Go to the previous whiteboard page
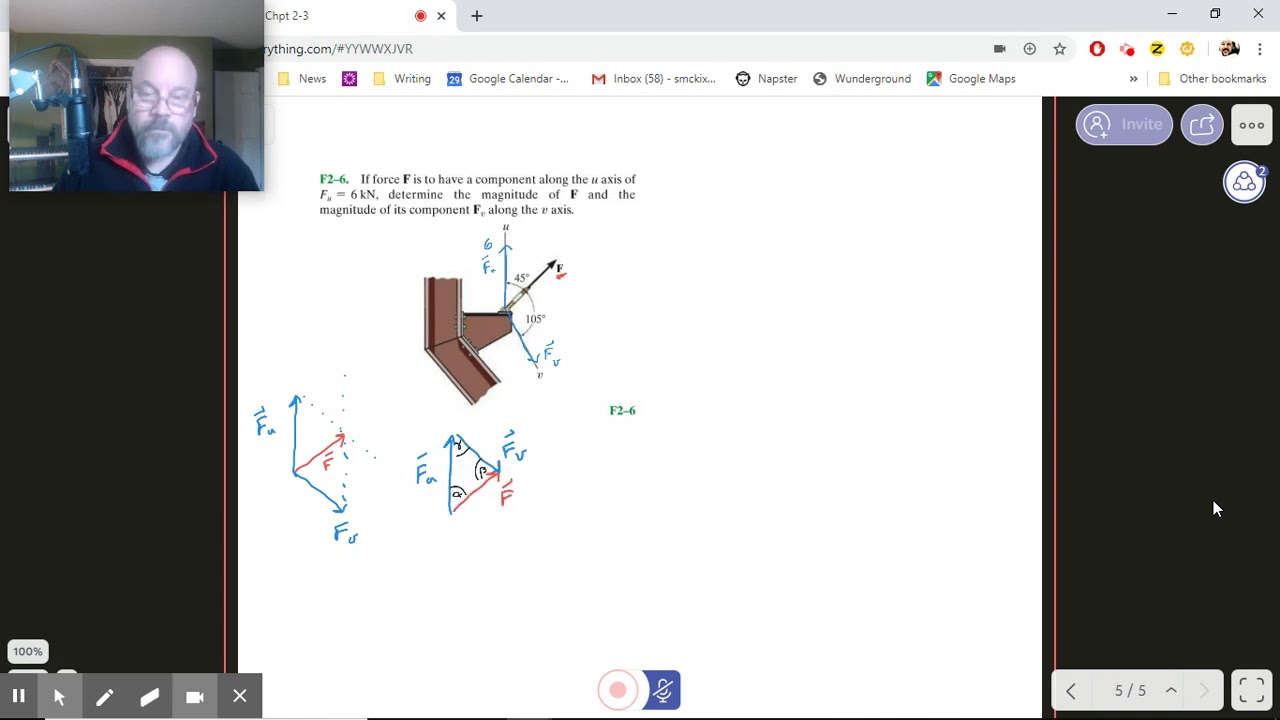The width and height of the screenshot is (1280, 720). tap(1070, 691)
